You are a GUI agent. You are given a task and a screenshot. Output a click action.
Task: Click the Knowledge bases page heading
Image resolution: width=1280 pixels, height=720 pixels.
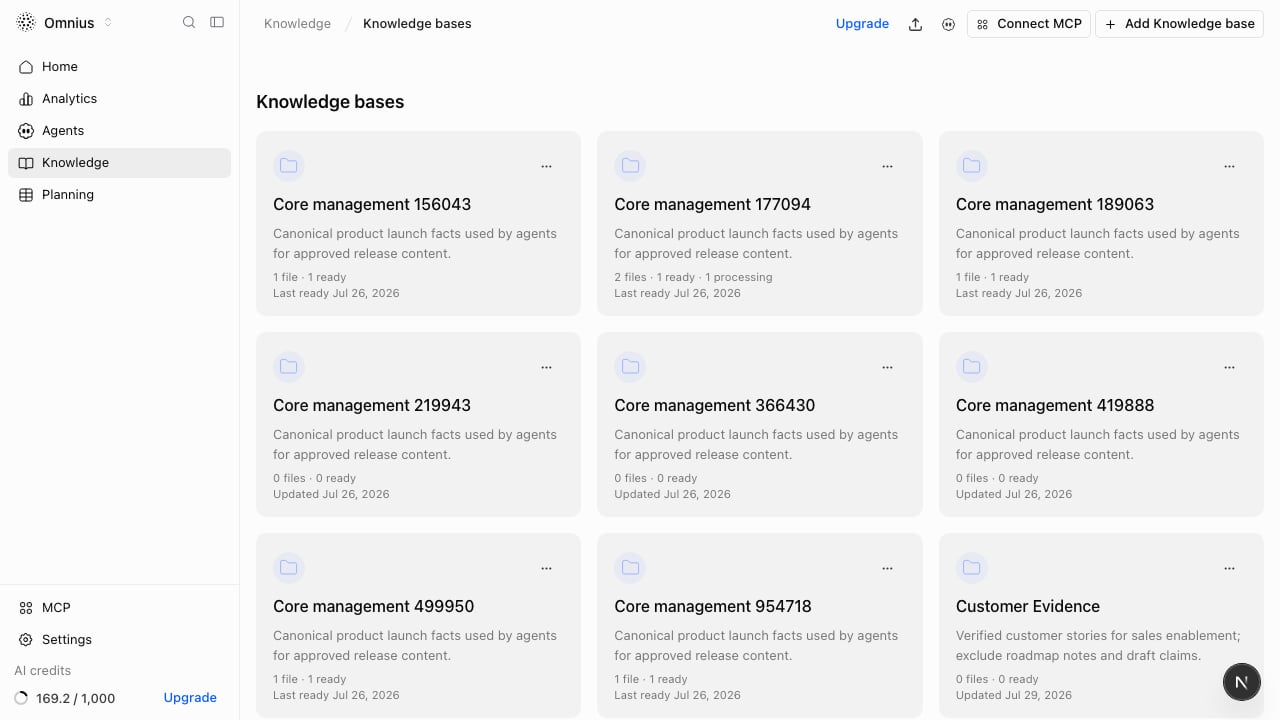[330, 102]
